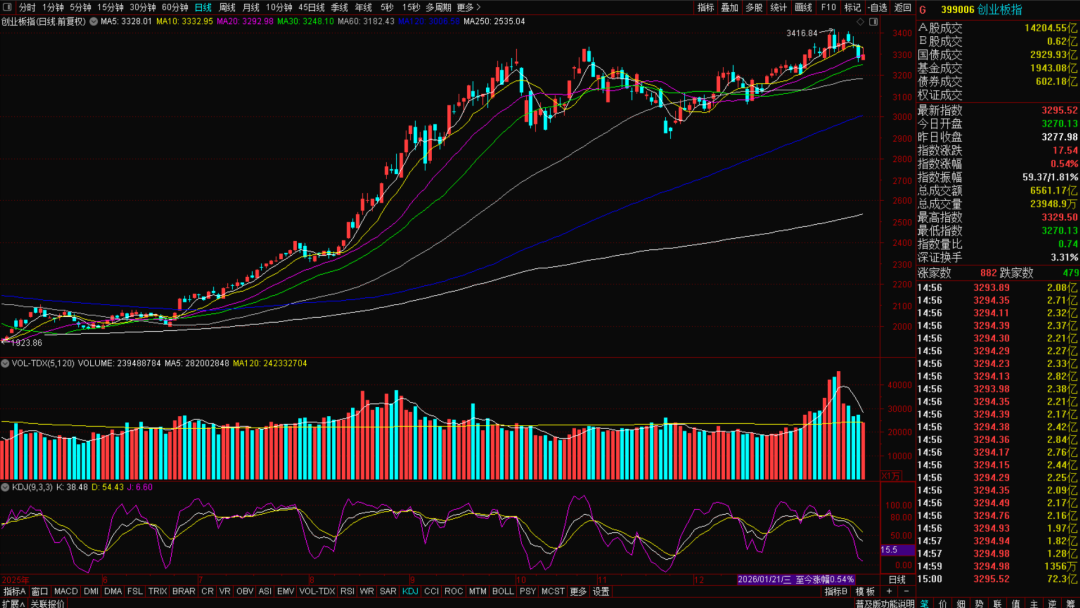Screen dimensions: 1080x608
Task: Click the G icon beside 399006
Action: click(922, 9)
